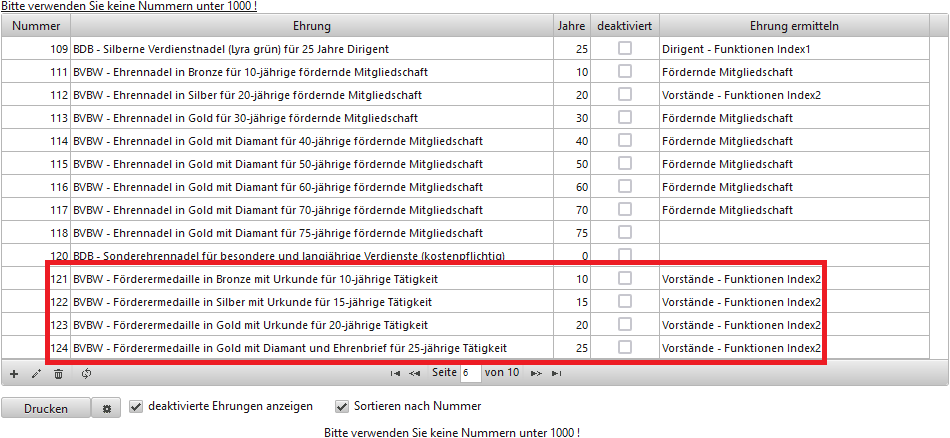This screenshot has width=950, height=438.
Task: Toggle 'deaktivierte Ehrungen anzeigen' checkbox
Action: [x=136, y=406]
